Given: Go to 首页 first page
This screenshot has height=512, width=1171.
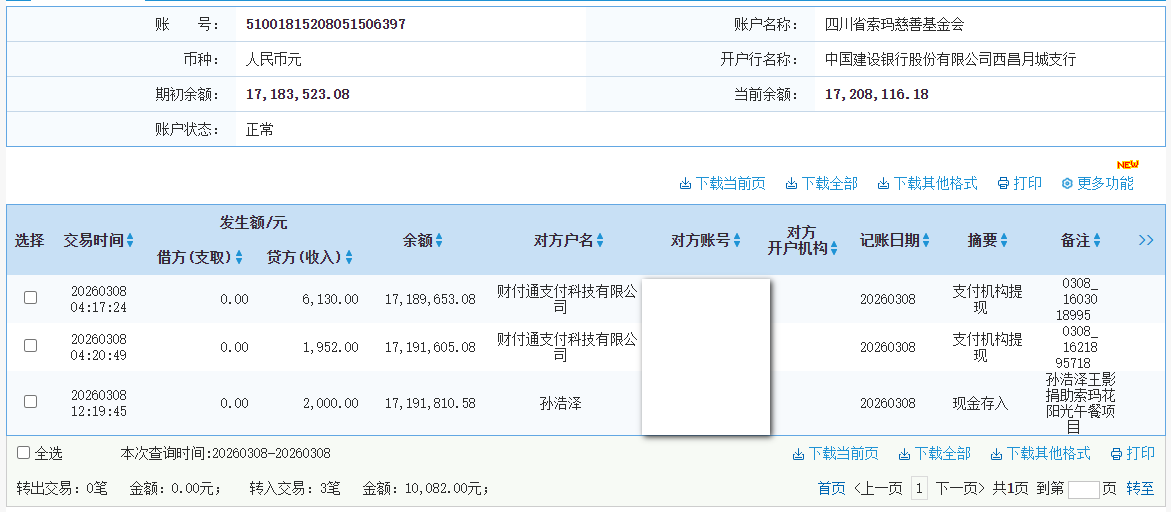Looking at the screenshot, I should [x=831, y=488].
